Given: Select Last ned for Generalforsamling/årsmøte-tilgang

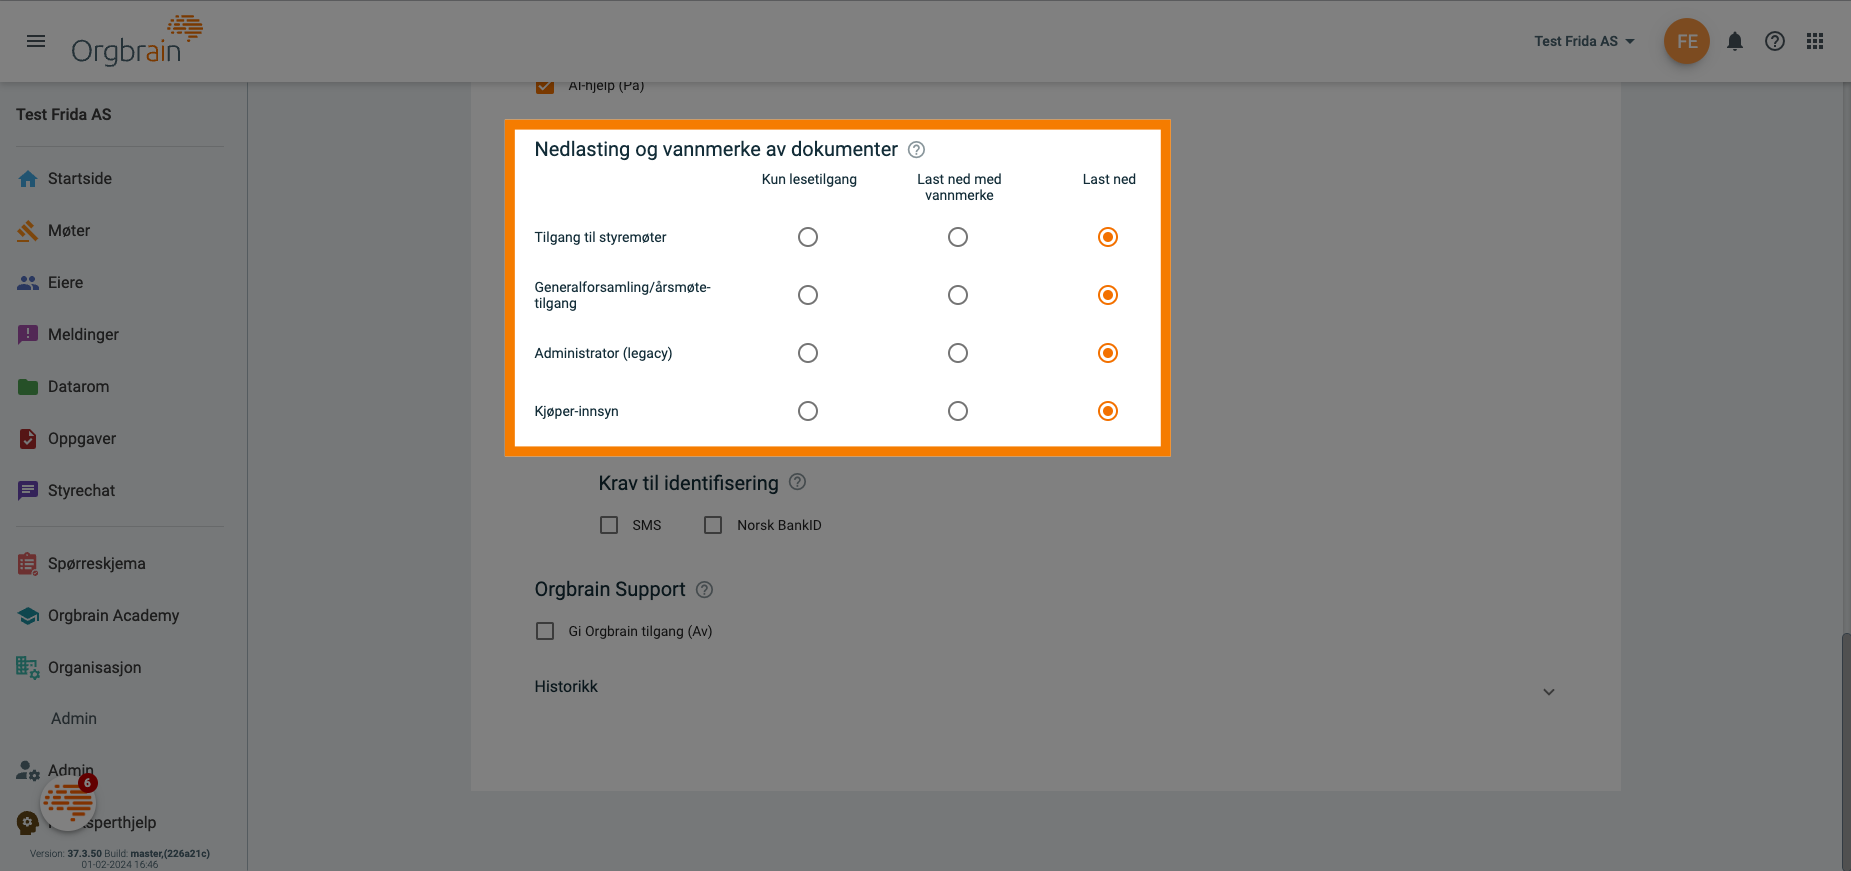Looking at the screenshot, I should coord(1108,295).
